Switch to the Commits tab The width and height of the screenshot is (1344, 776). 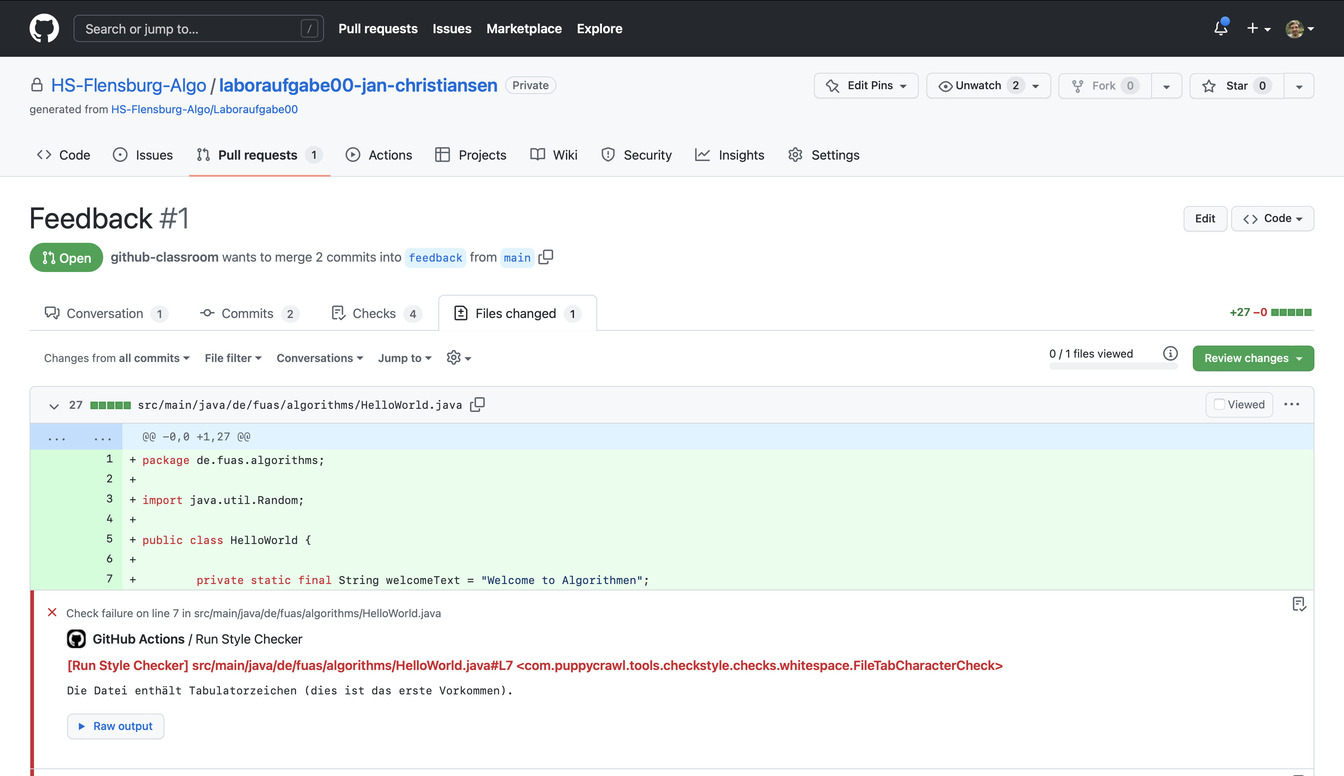(248, 313)
